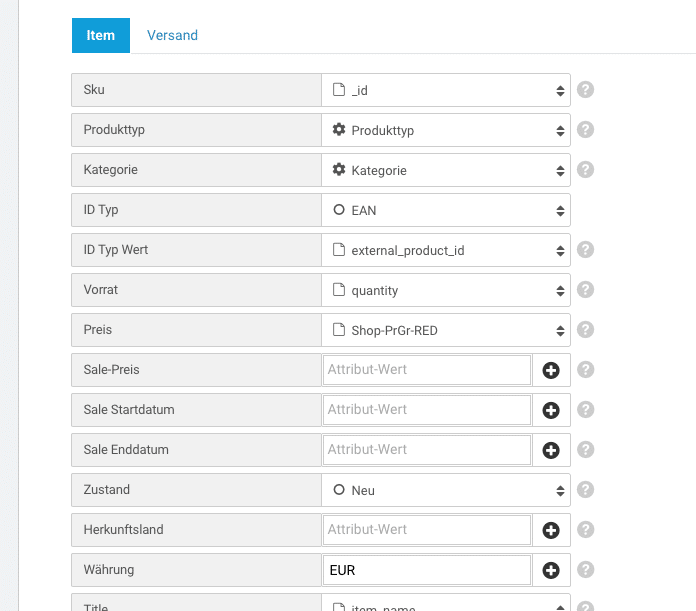Click the plus icon for Sale-Preis
The height and width of the screenshot is (611, 696).
pyautogui.click(x=550, y=370)
